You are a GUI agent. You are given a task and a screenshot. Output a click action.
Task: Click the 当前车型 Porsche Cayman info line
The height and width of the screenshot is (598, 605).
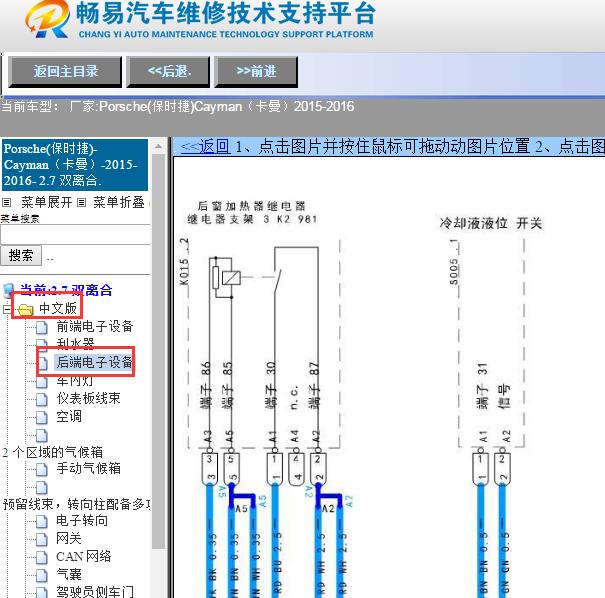177,106
